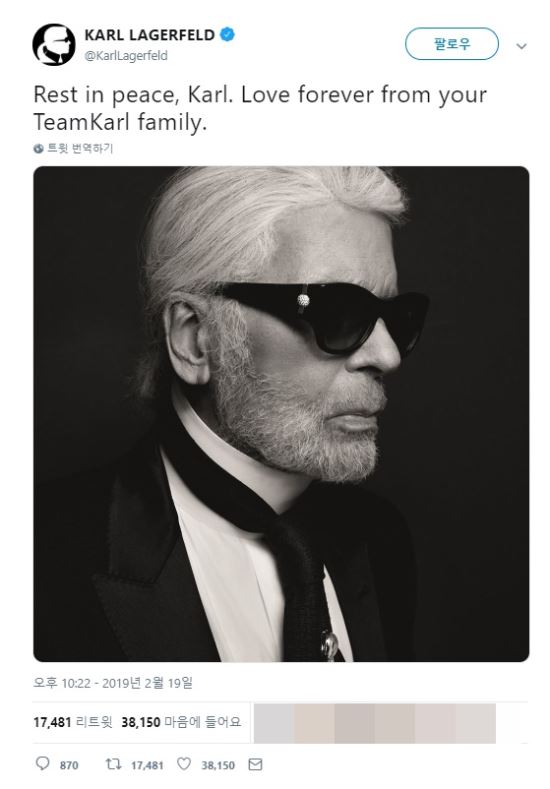The height and width of the screenshot is (789, 550).
Task: Click the first liker avatar thumbnail
Action: pos(274,723)
